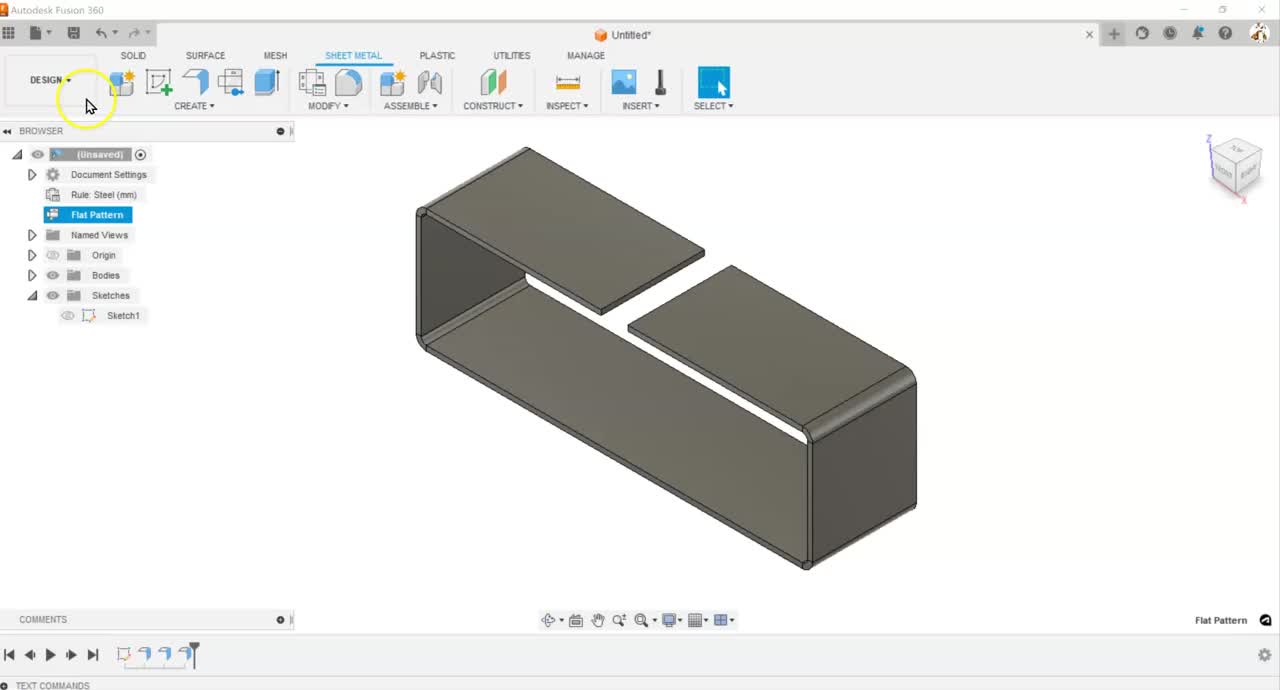1280x690 pixels.
Task: Open the Create Sketch tool
Action: coord(158,82)
